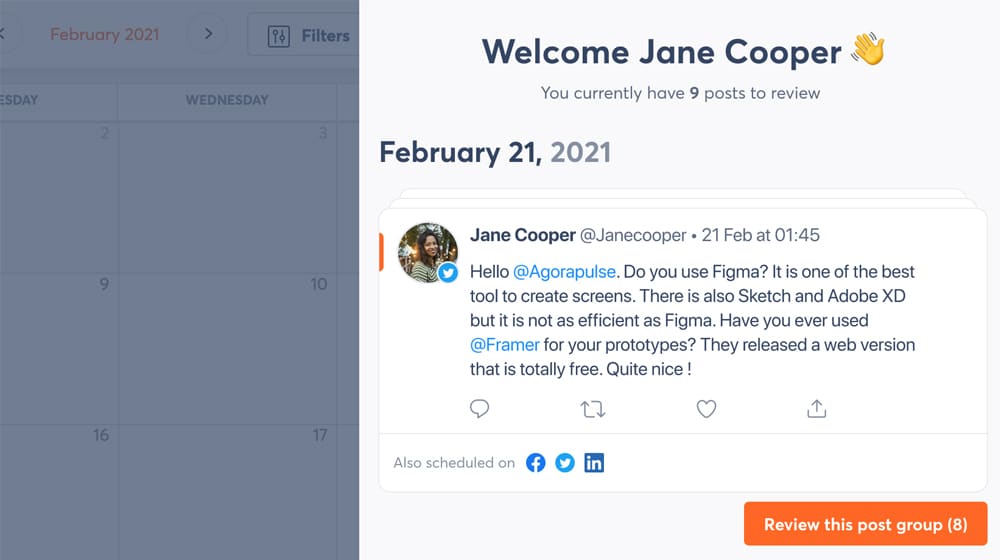Click the share upload icon
The width and height of the screenshot is (1000, 560).
coord(816,409)
